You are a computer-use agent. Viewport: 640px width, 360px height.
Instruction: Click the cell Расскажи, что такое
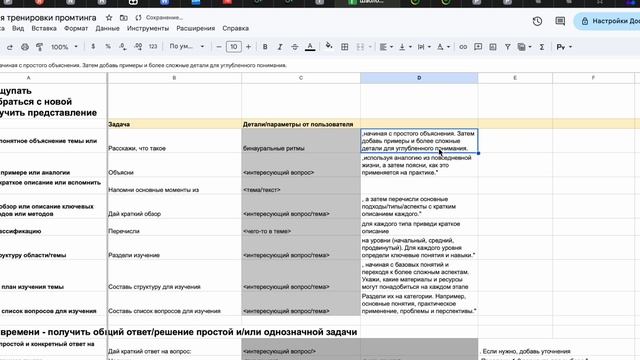click(174, 141)
